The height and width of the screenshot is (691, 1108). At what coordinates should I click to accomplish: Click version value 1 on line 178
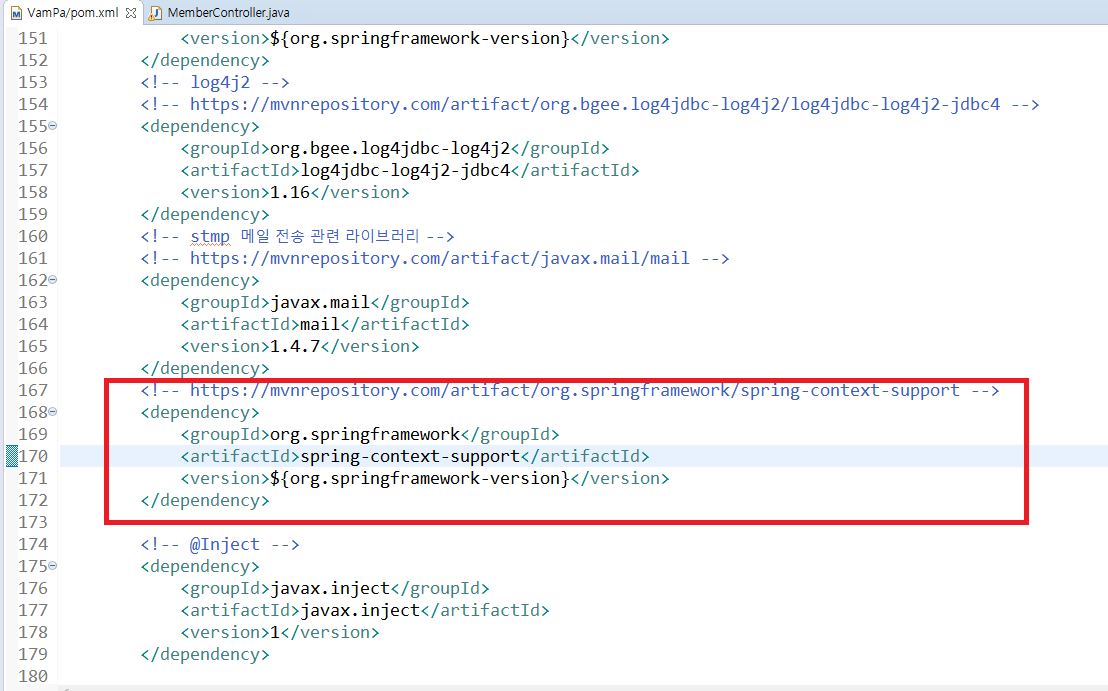275,632
